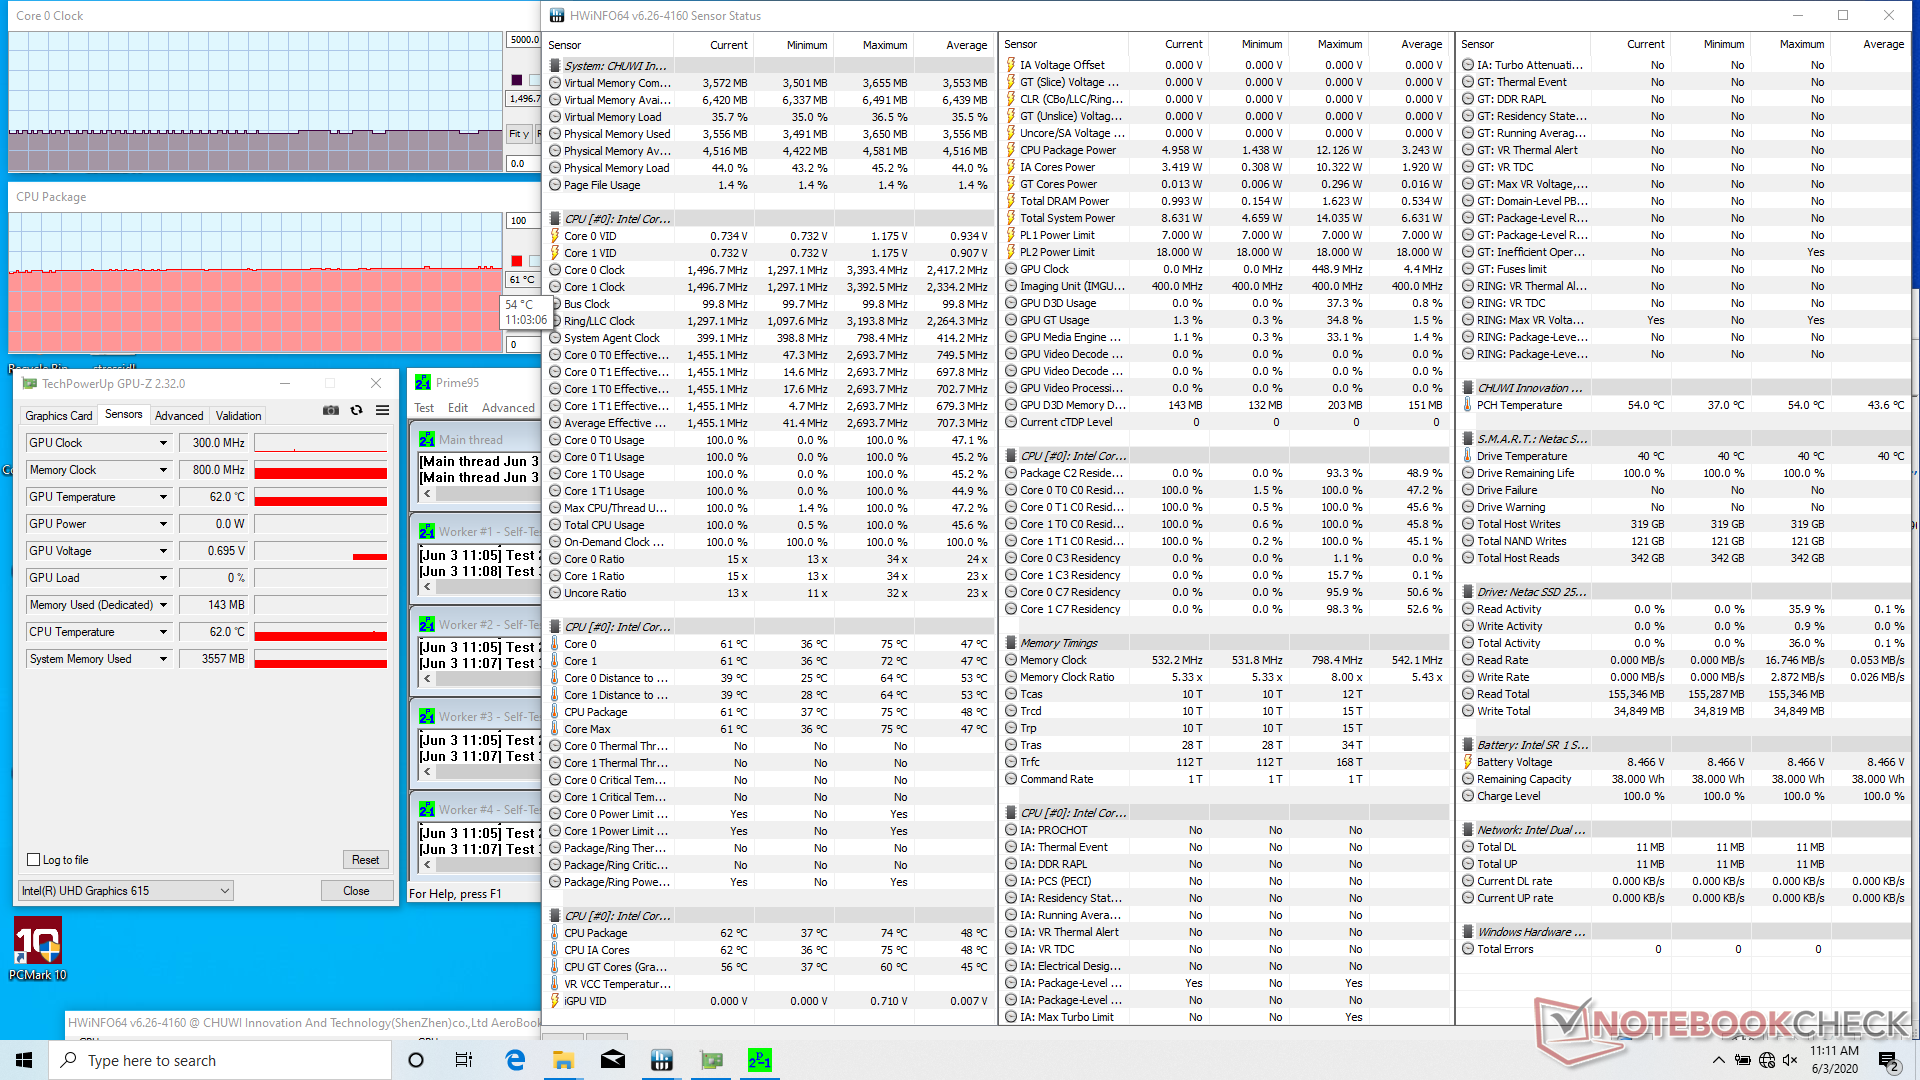Enable the Log to file checkbox
The height and width of the screenshot is (1080, 1920).
click(x=34, y=860)
